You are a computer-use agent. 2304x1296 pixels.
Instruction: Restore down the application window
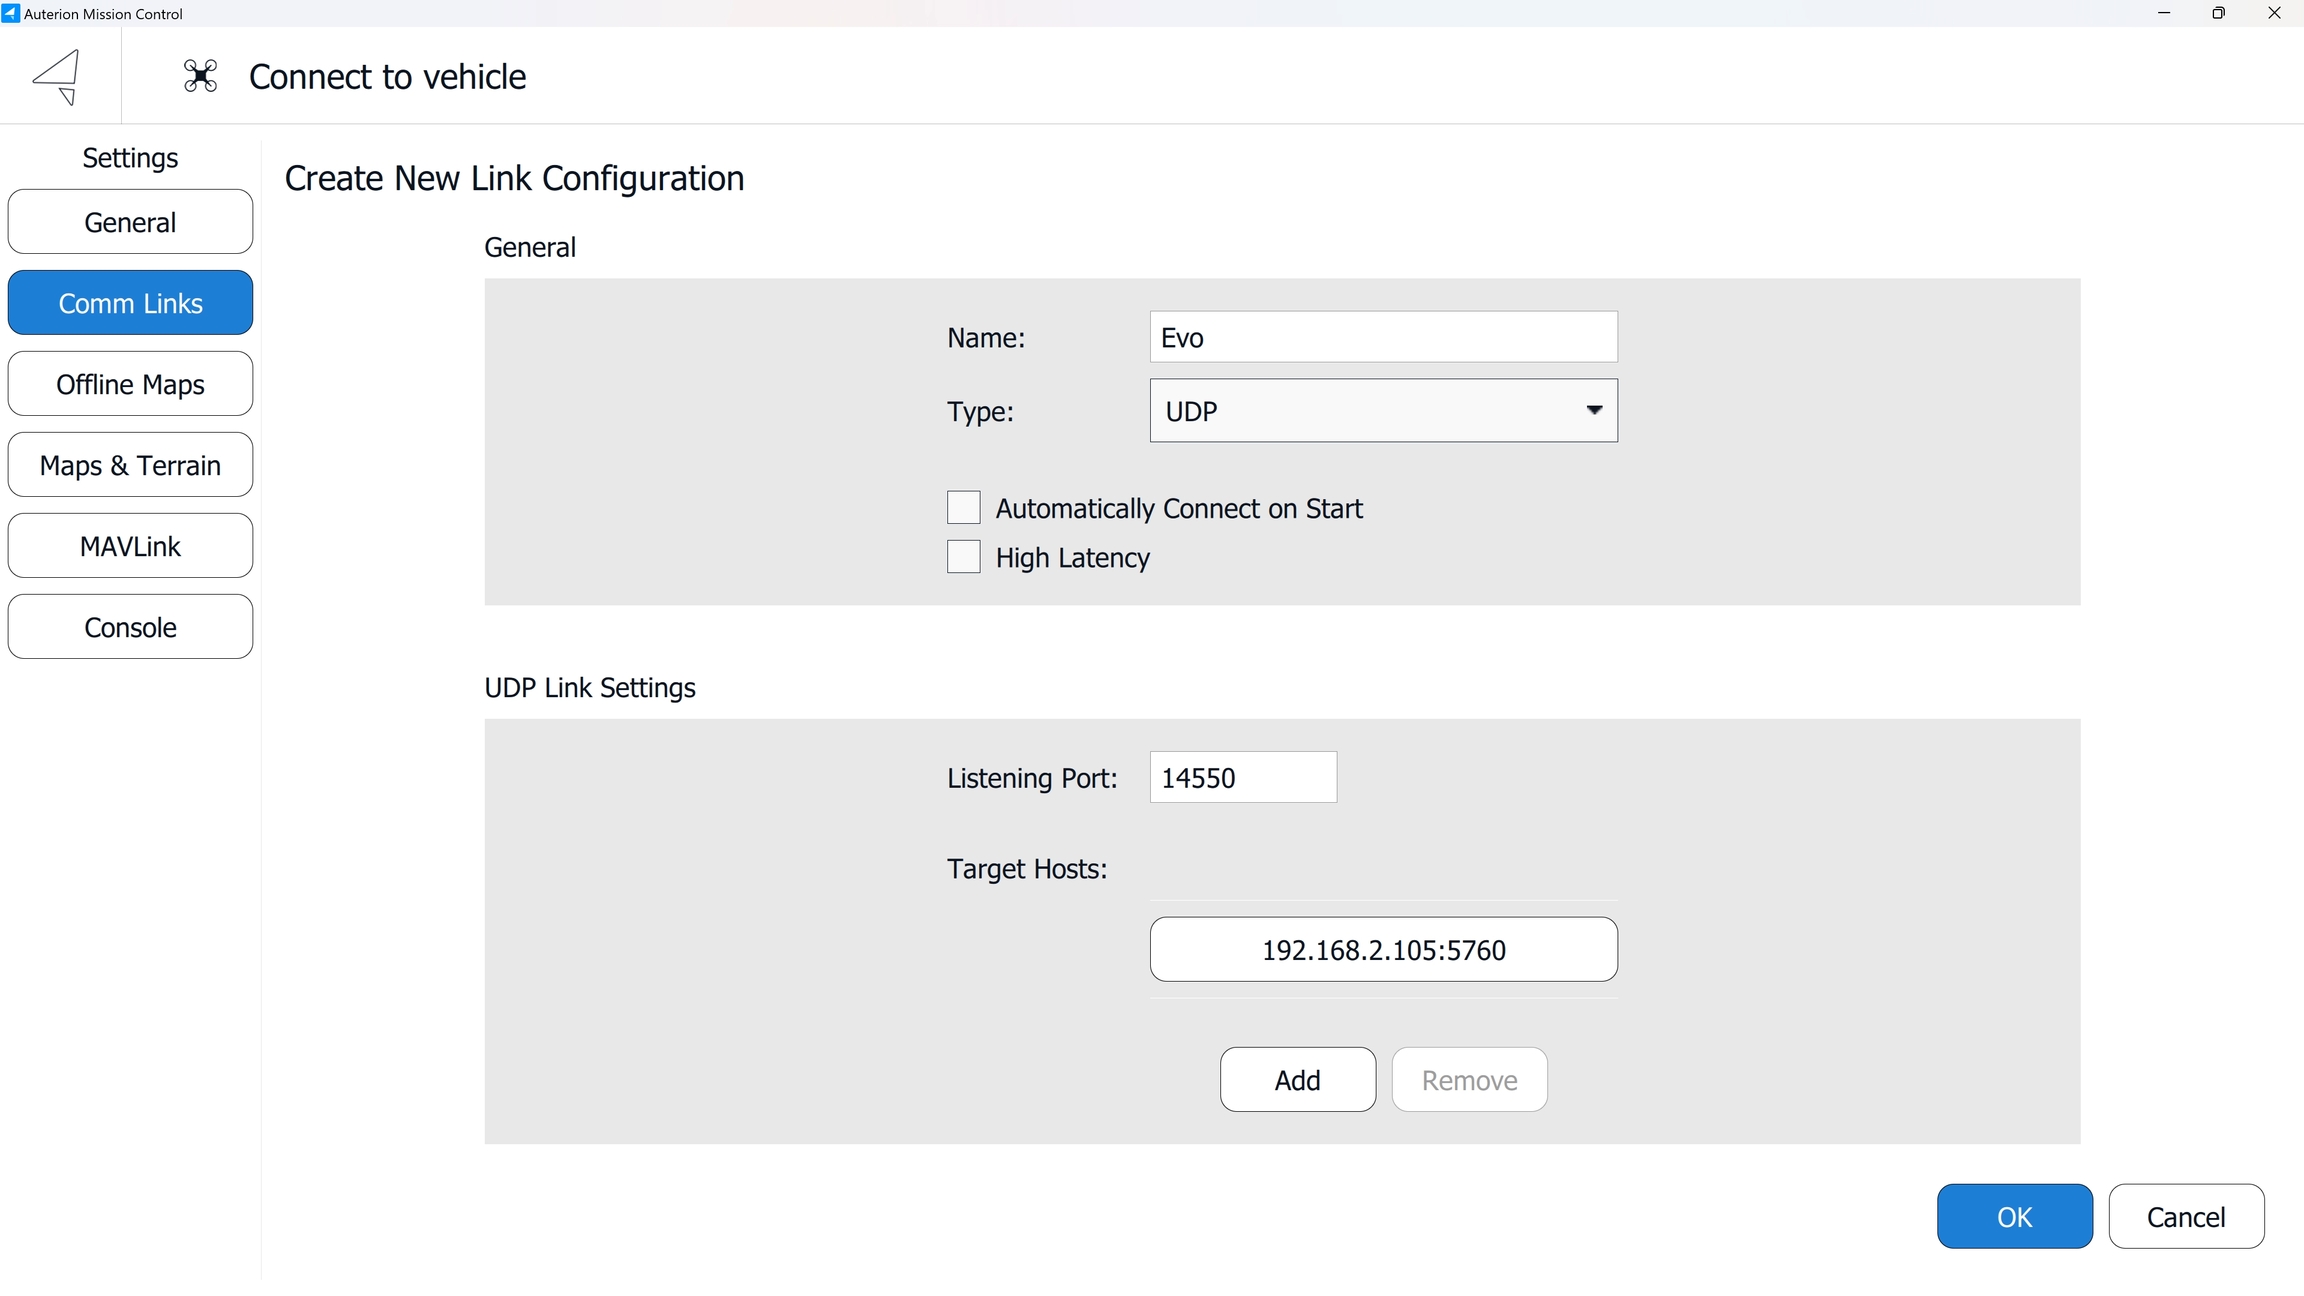pyautogui.click(x=2219, y=13)
